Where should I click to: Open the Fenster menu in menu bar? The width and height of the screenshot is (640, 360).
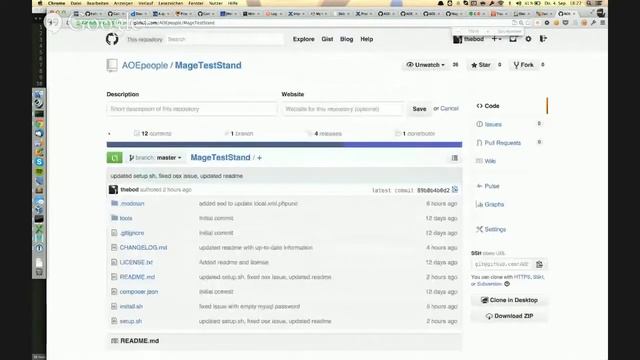(x=196, y=3)
